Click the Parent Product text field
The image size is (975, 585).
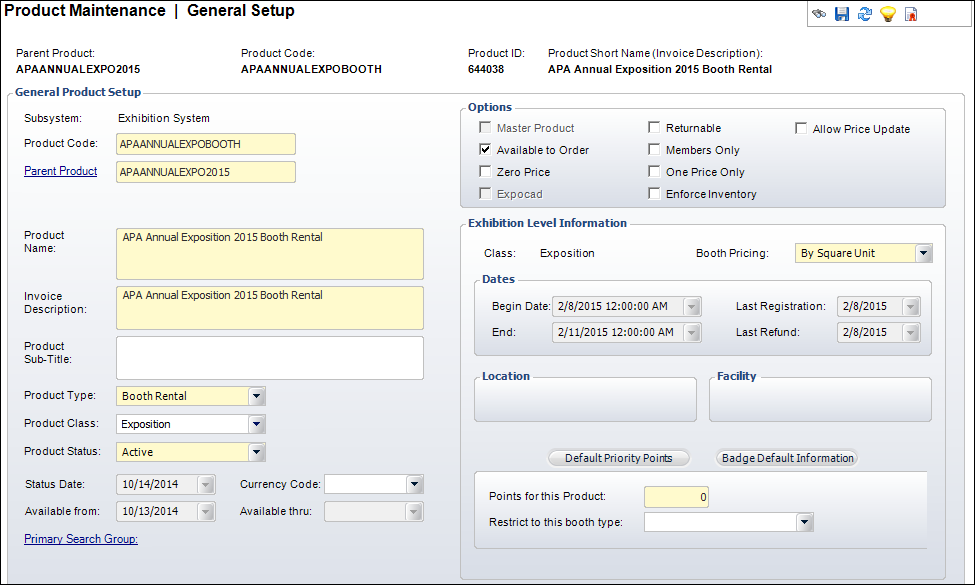coord(206,172)
